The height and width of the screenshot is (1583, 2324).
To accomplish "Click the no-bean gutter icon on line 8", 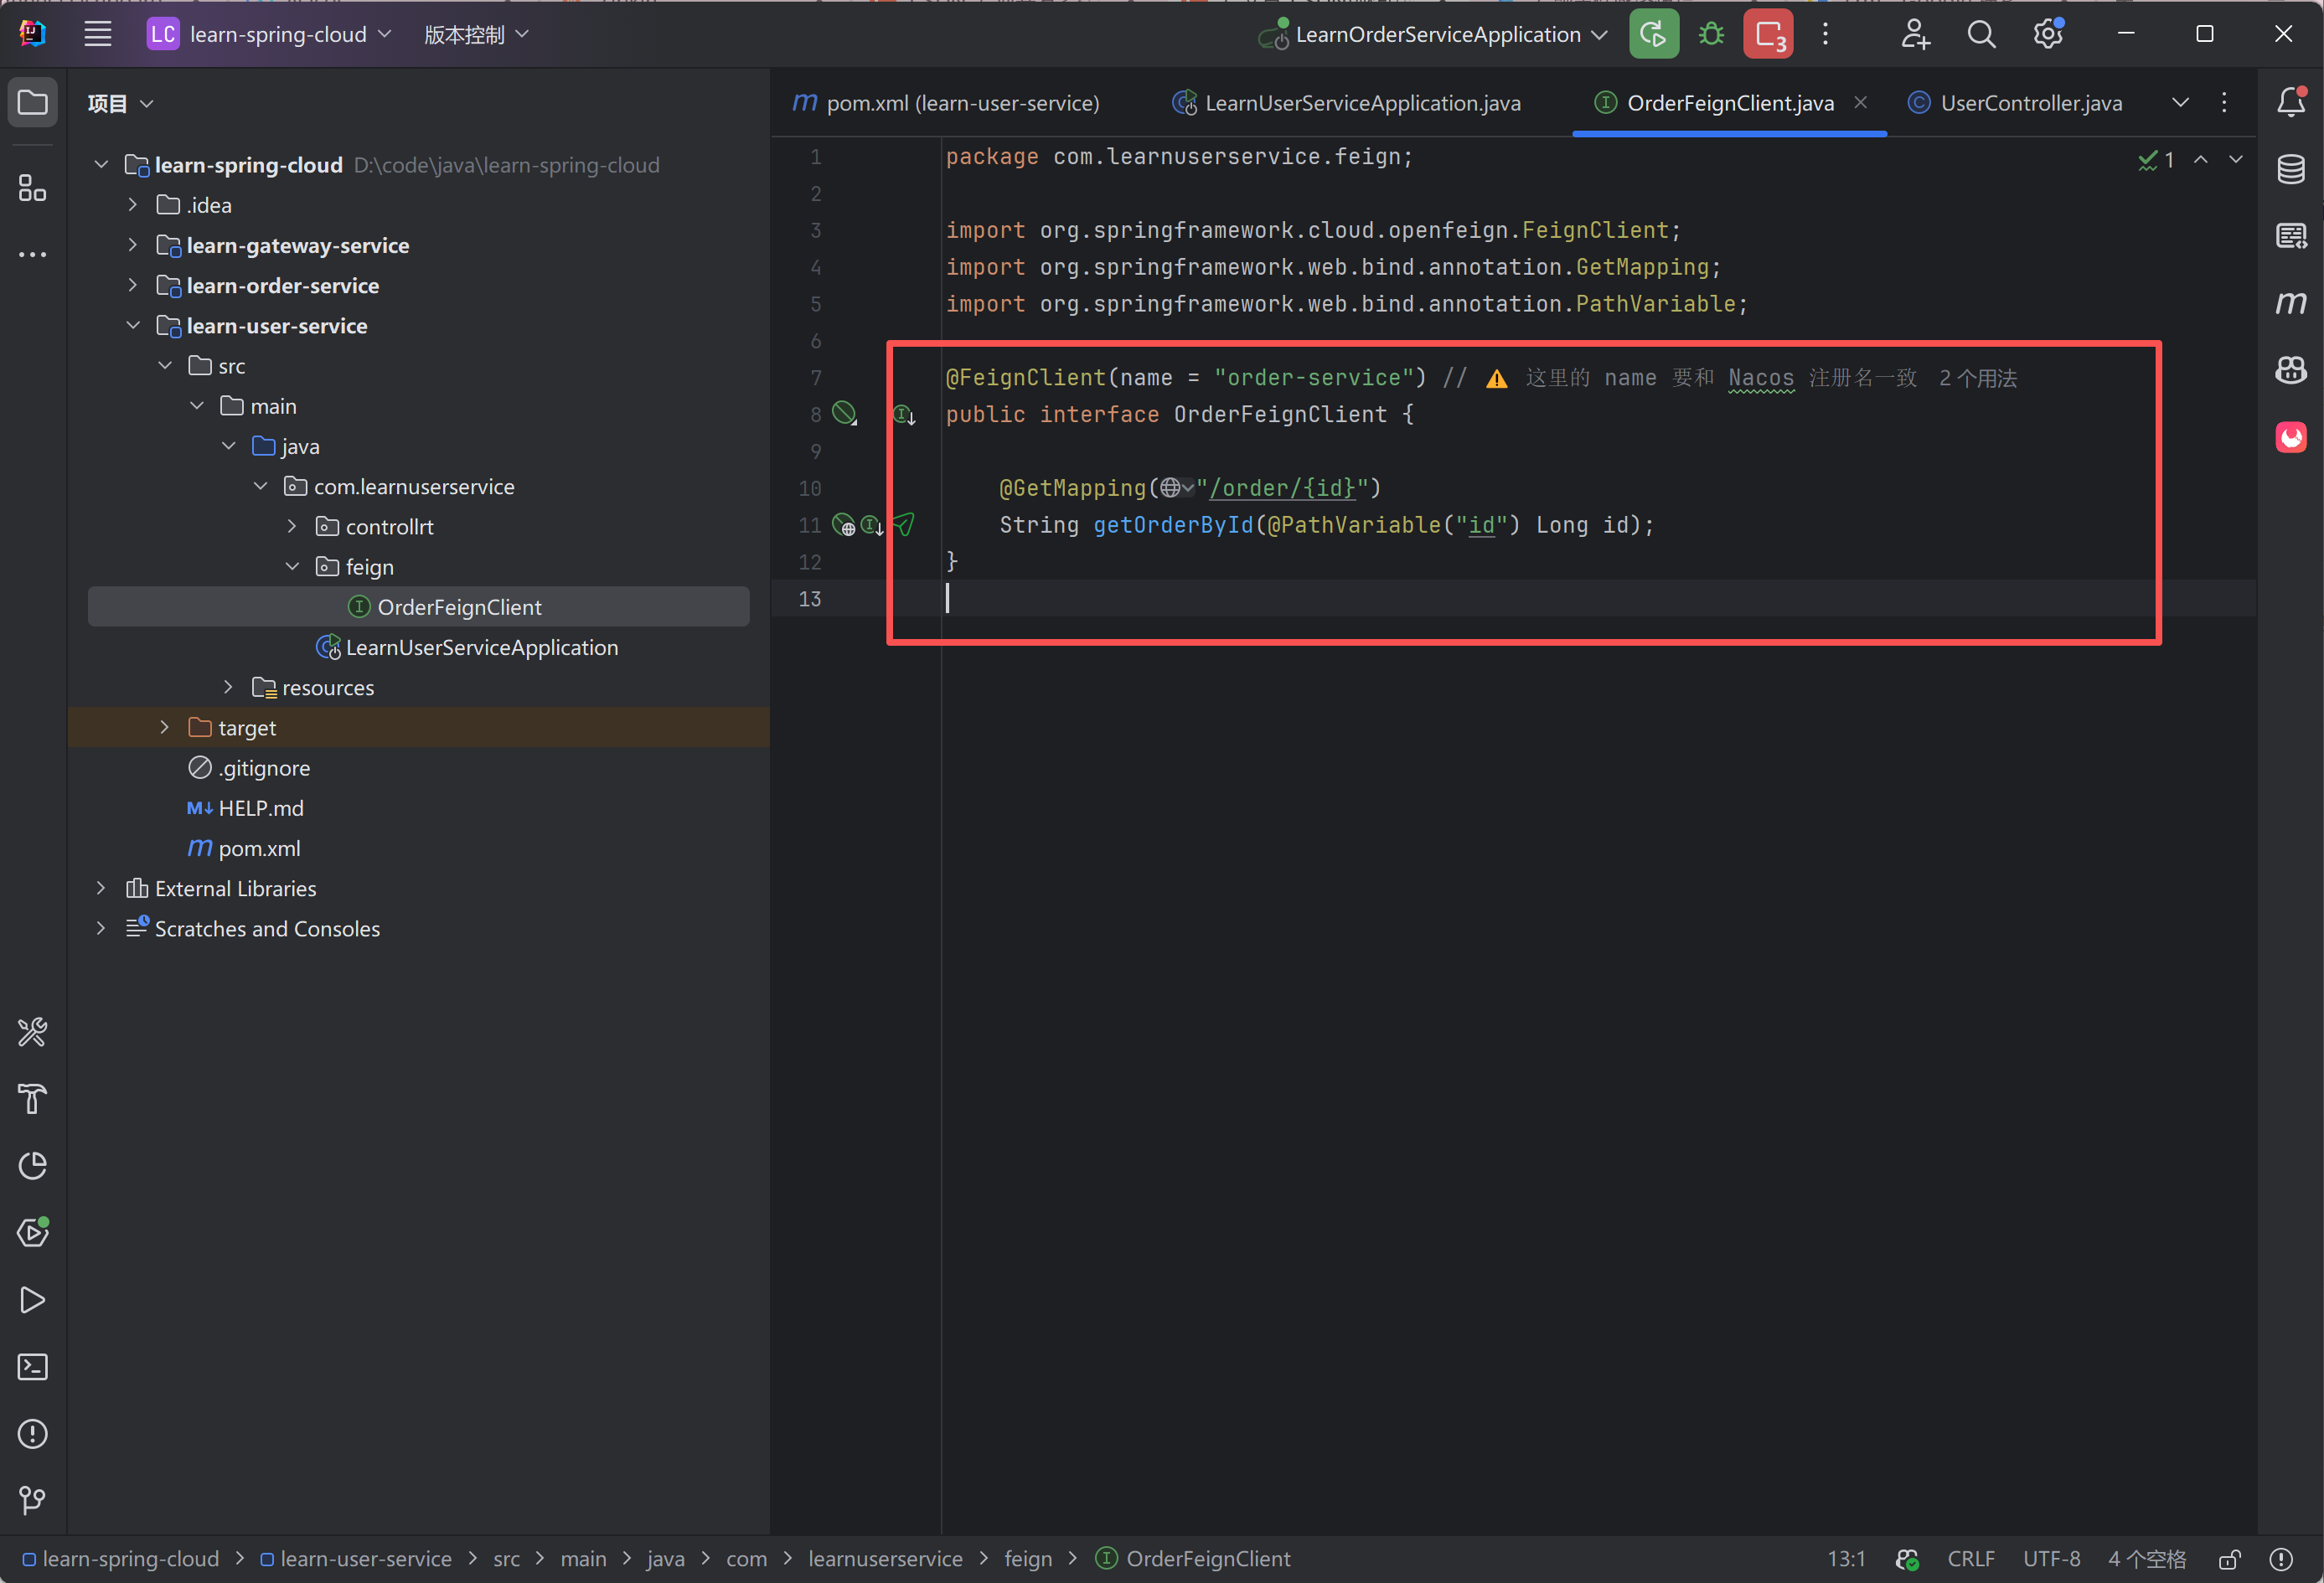I will point(845,414).
